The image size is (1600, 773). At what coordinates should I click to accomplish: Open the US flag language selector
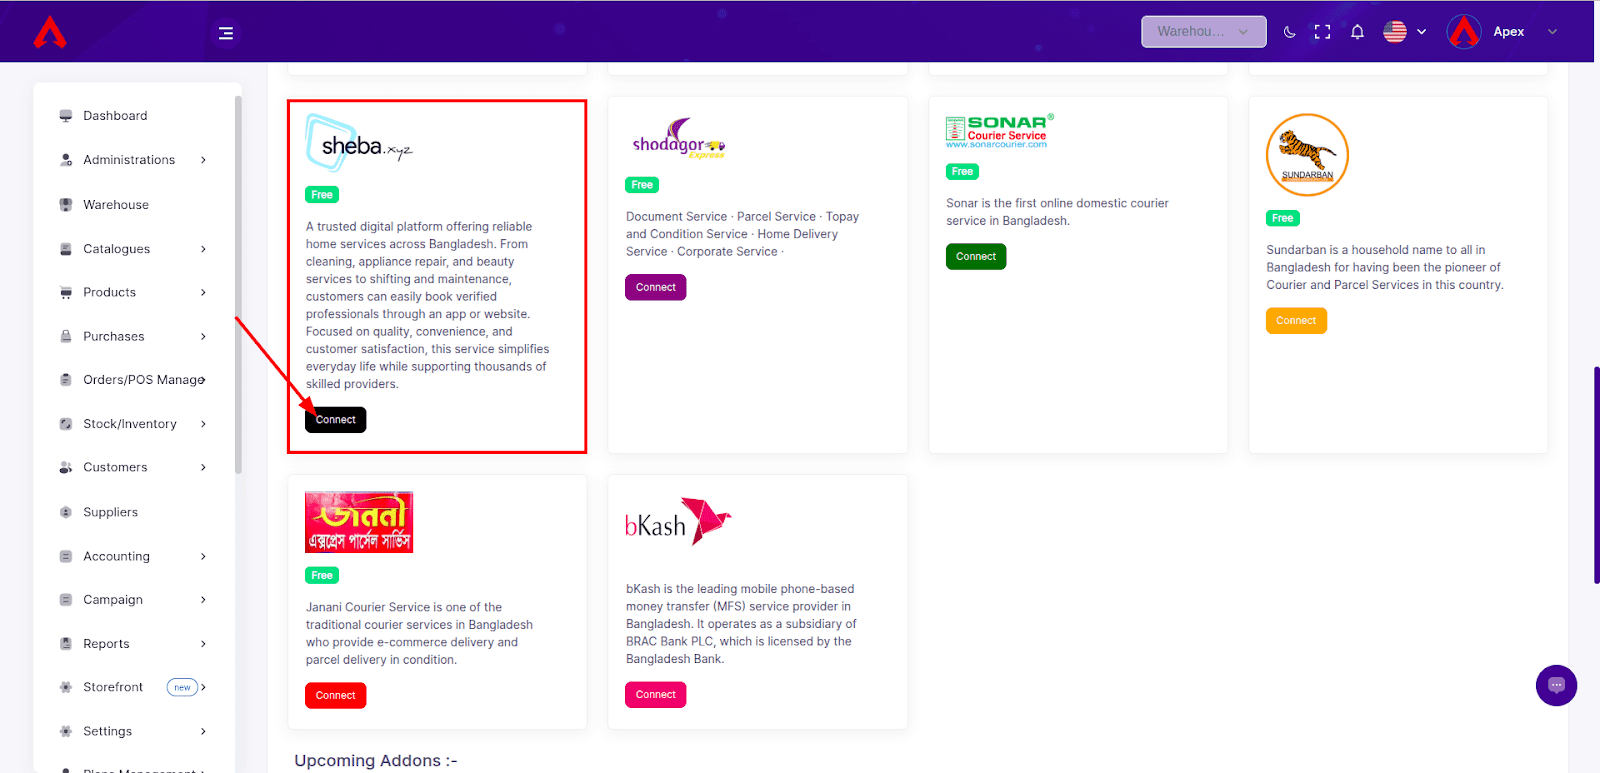click(1404, 32)
